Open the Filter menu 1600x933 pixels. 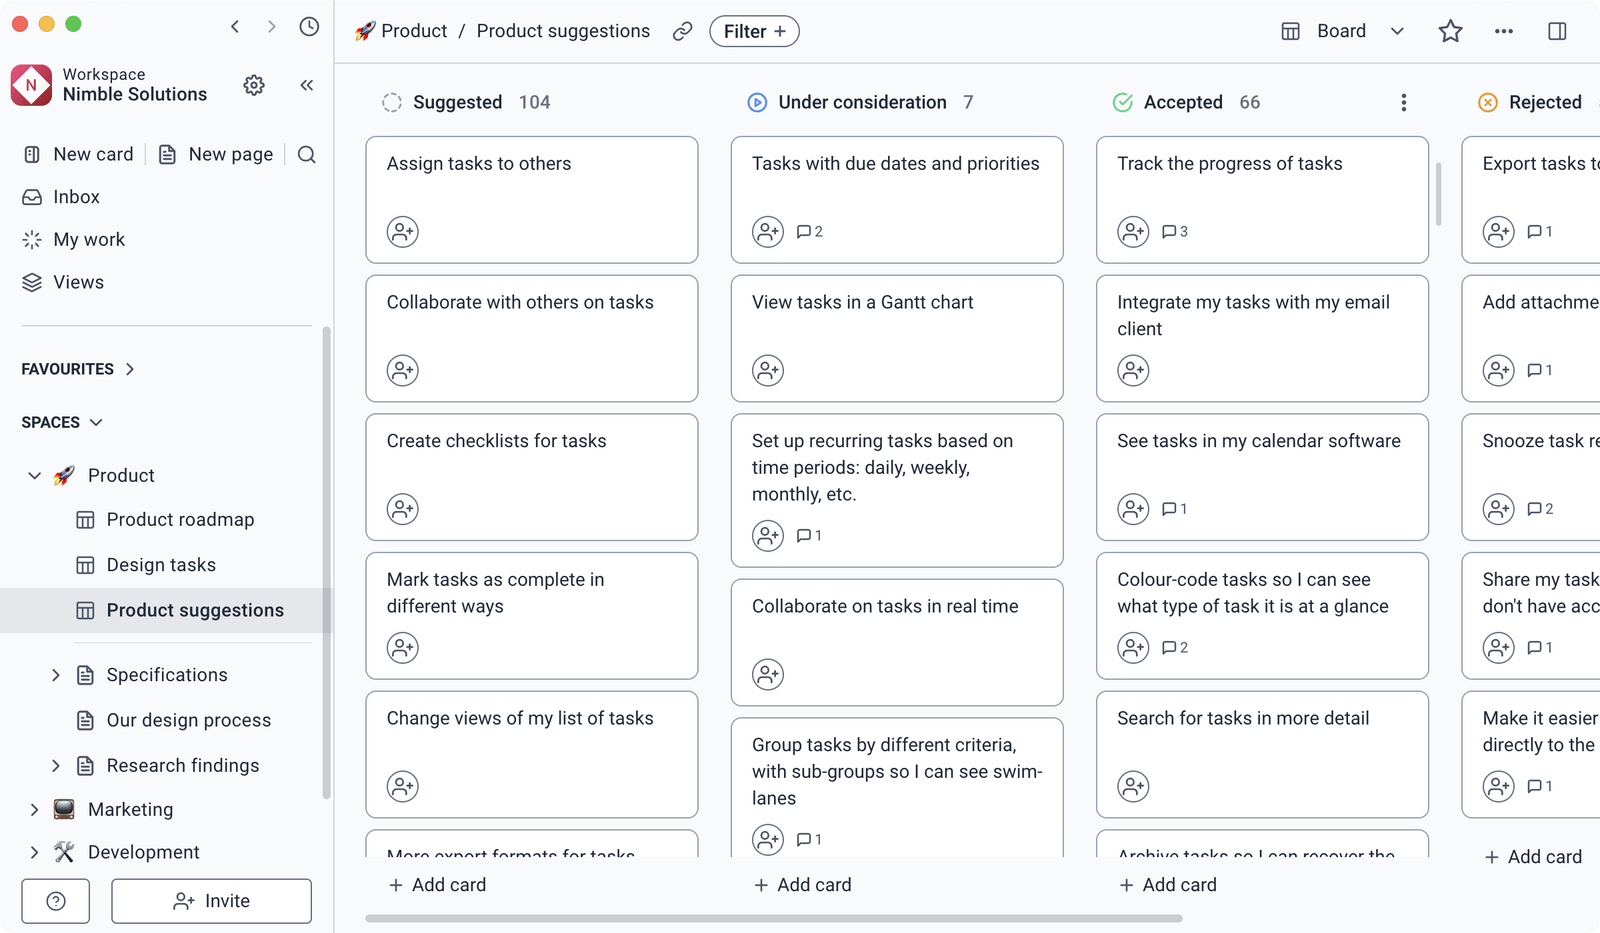[754, 31]
